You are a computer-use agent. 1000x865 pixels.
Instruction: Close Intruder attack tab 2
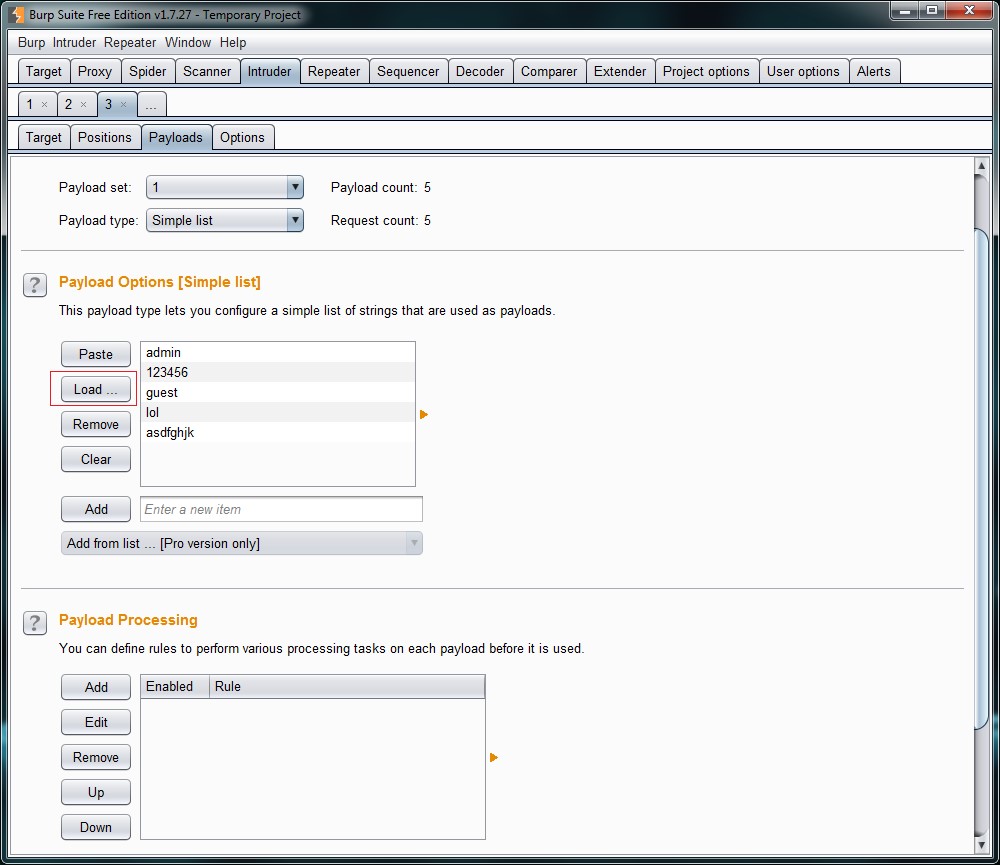[83, 105]
